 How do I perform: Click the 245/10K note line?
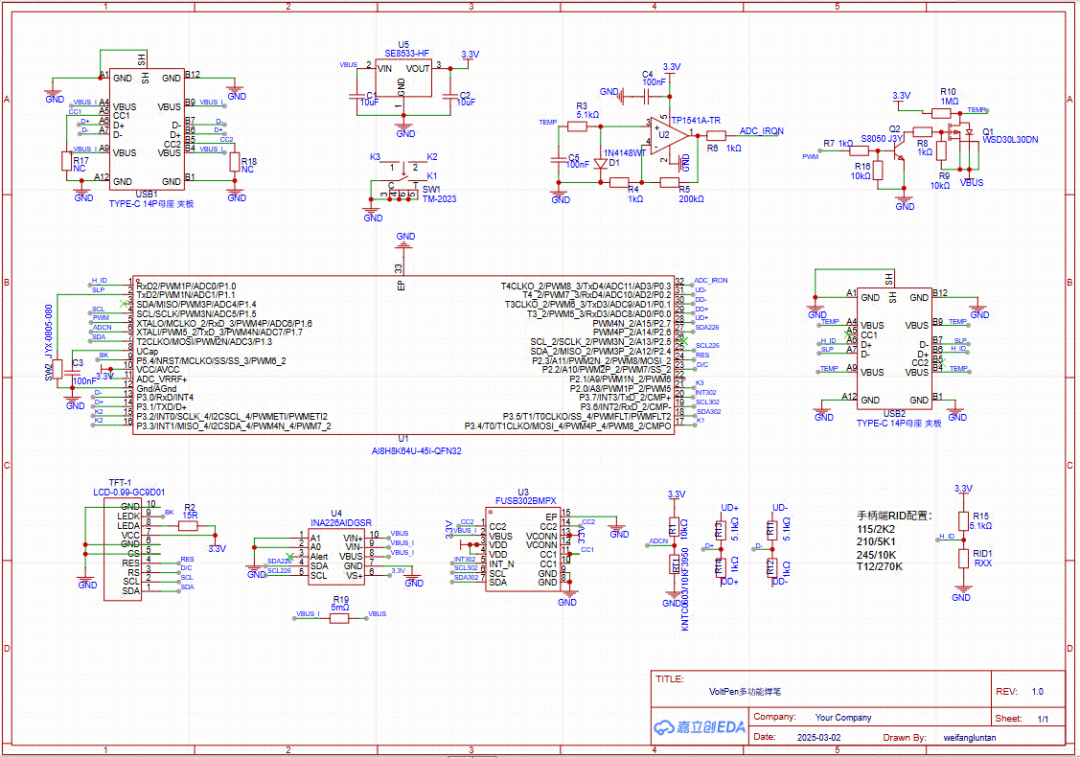(x=876, y=555)
